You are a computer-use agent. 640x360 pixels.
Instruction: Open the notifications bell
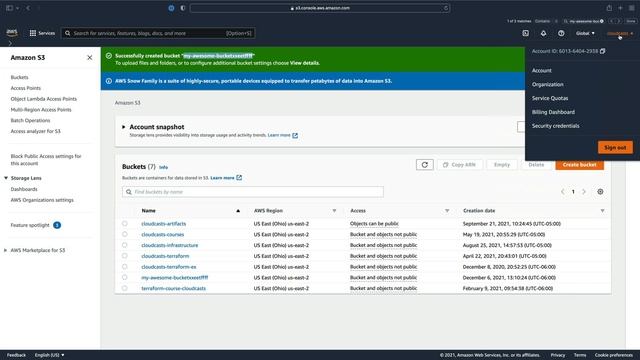tap(543, 33)
